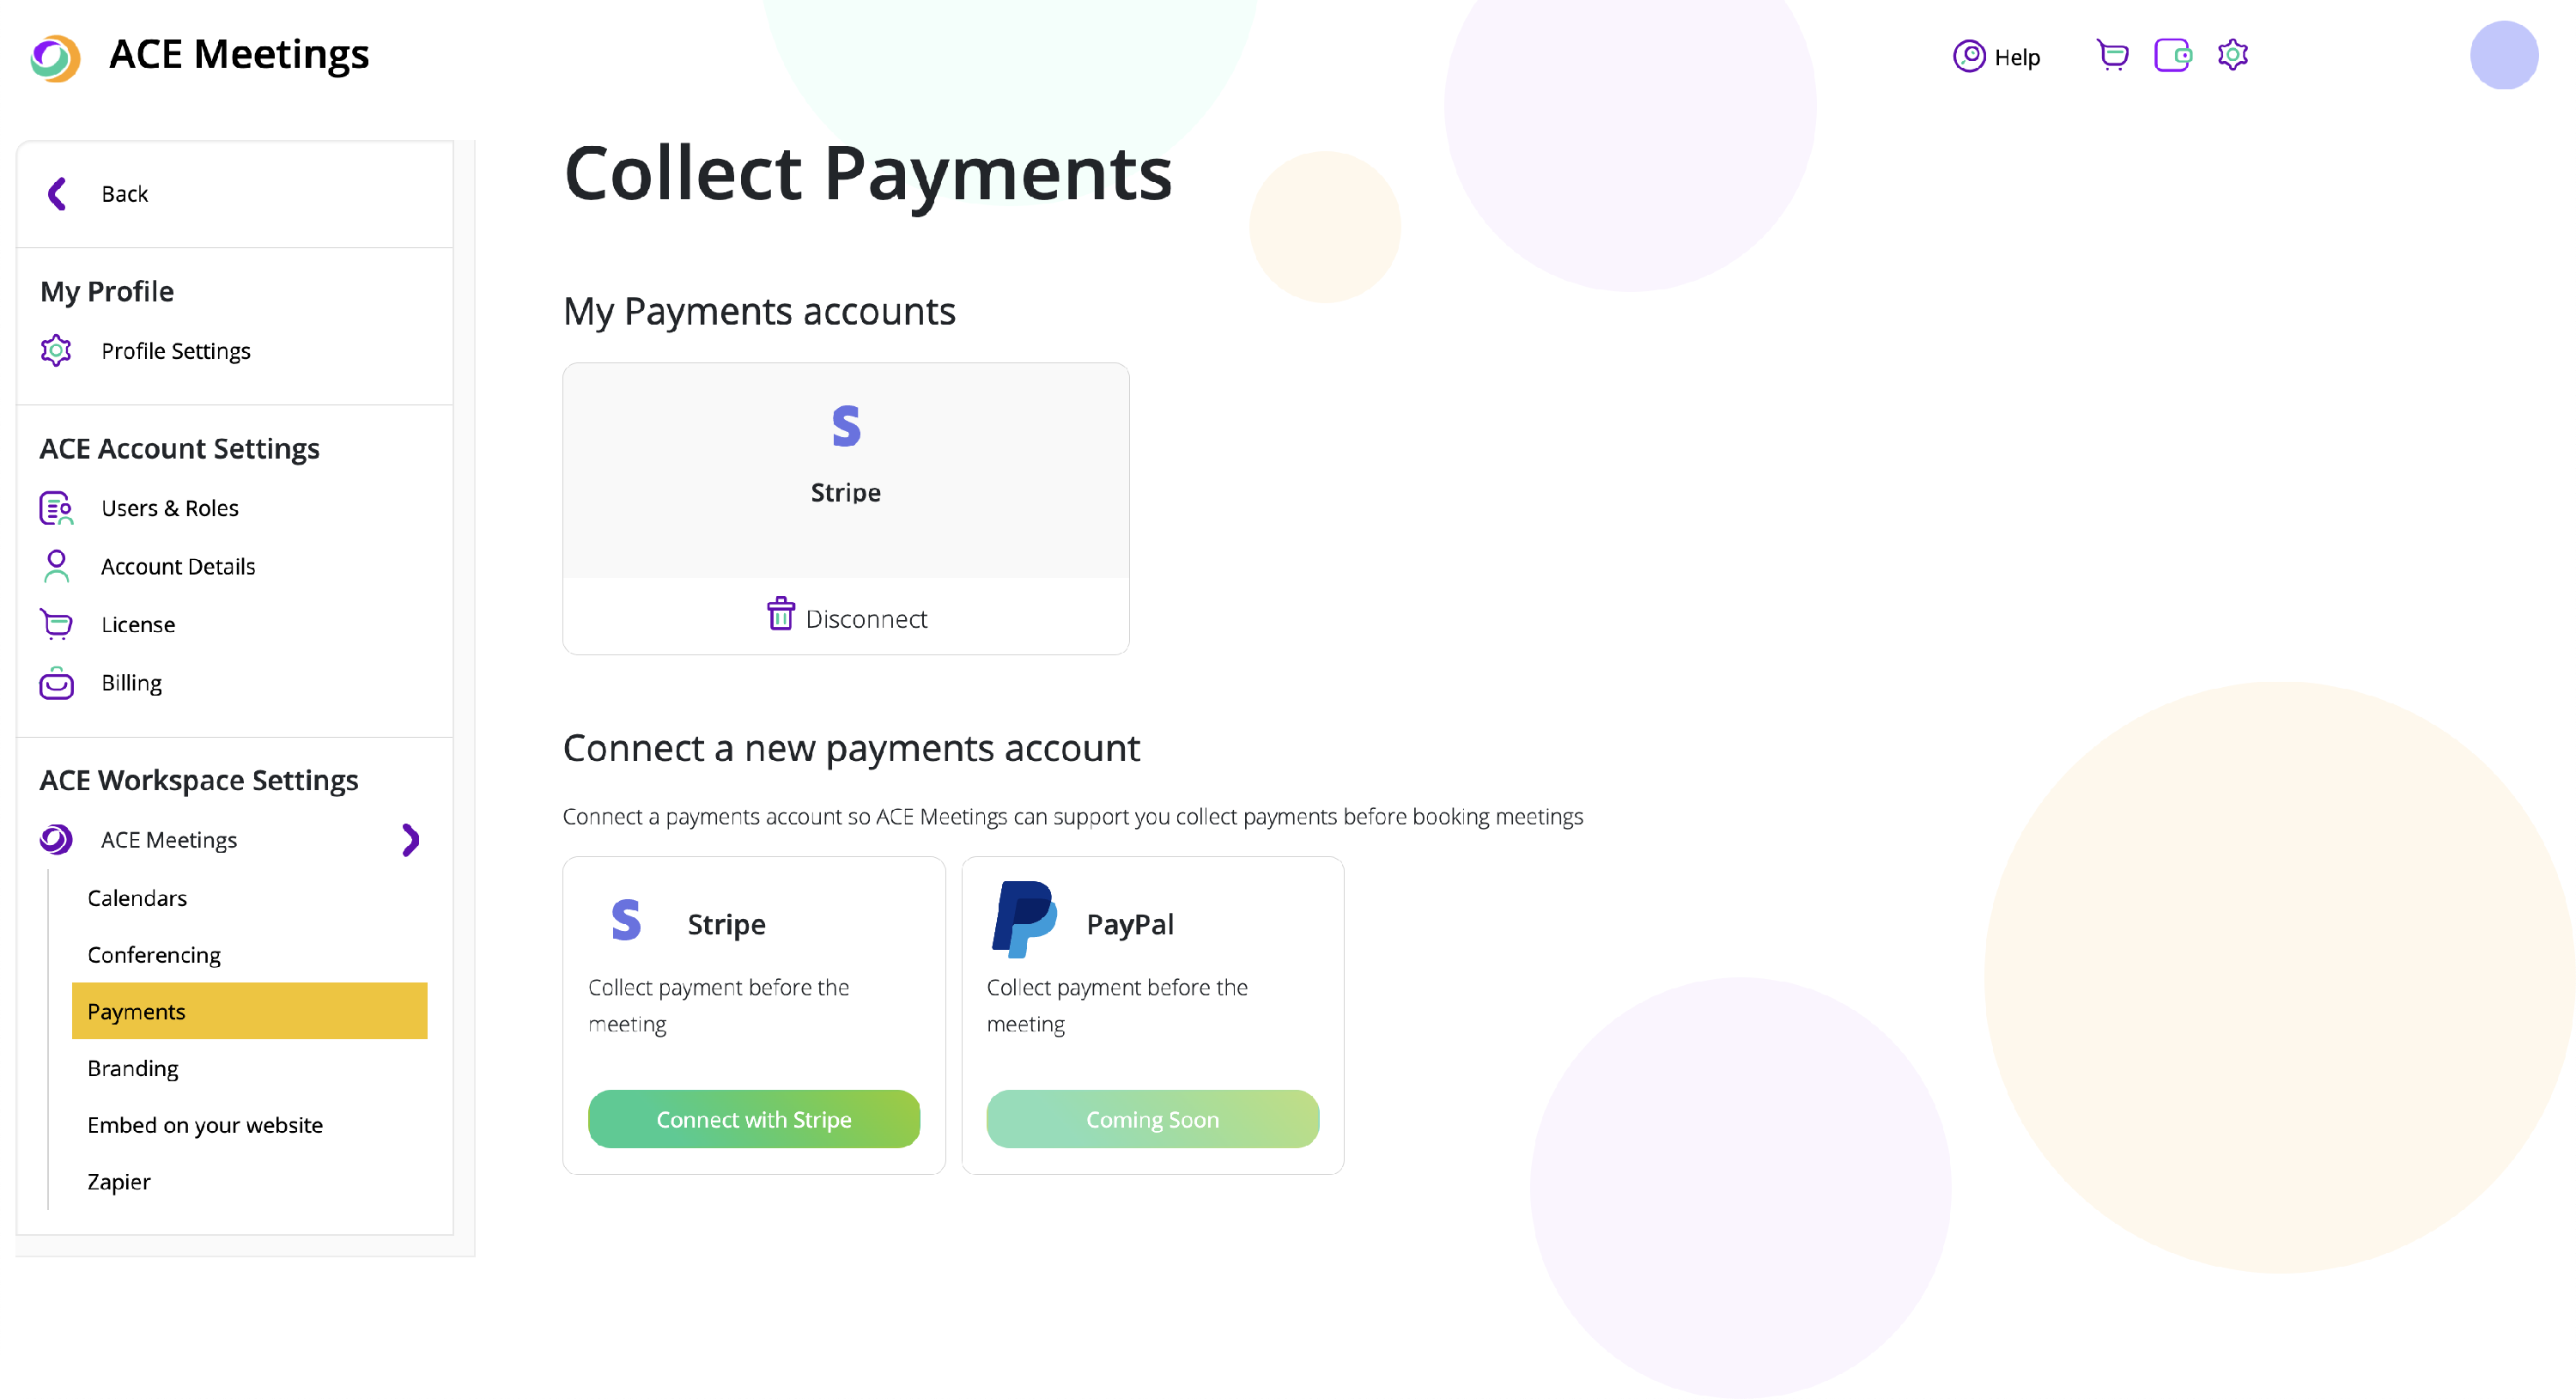
Task: Open the Help support icon
Action: (1968, 56)
